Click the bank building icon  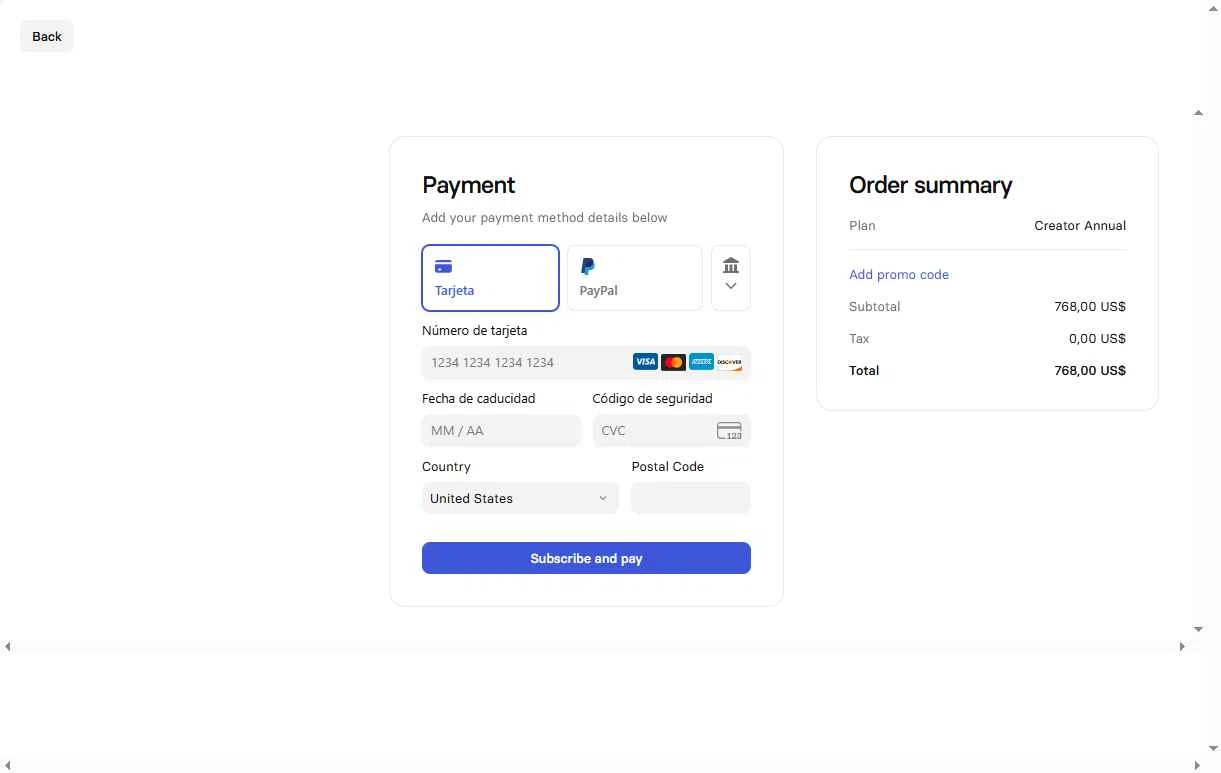[731, 265]
